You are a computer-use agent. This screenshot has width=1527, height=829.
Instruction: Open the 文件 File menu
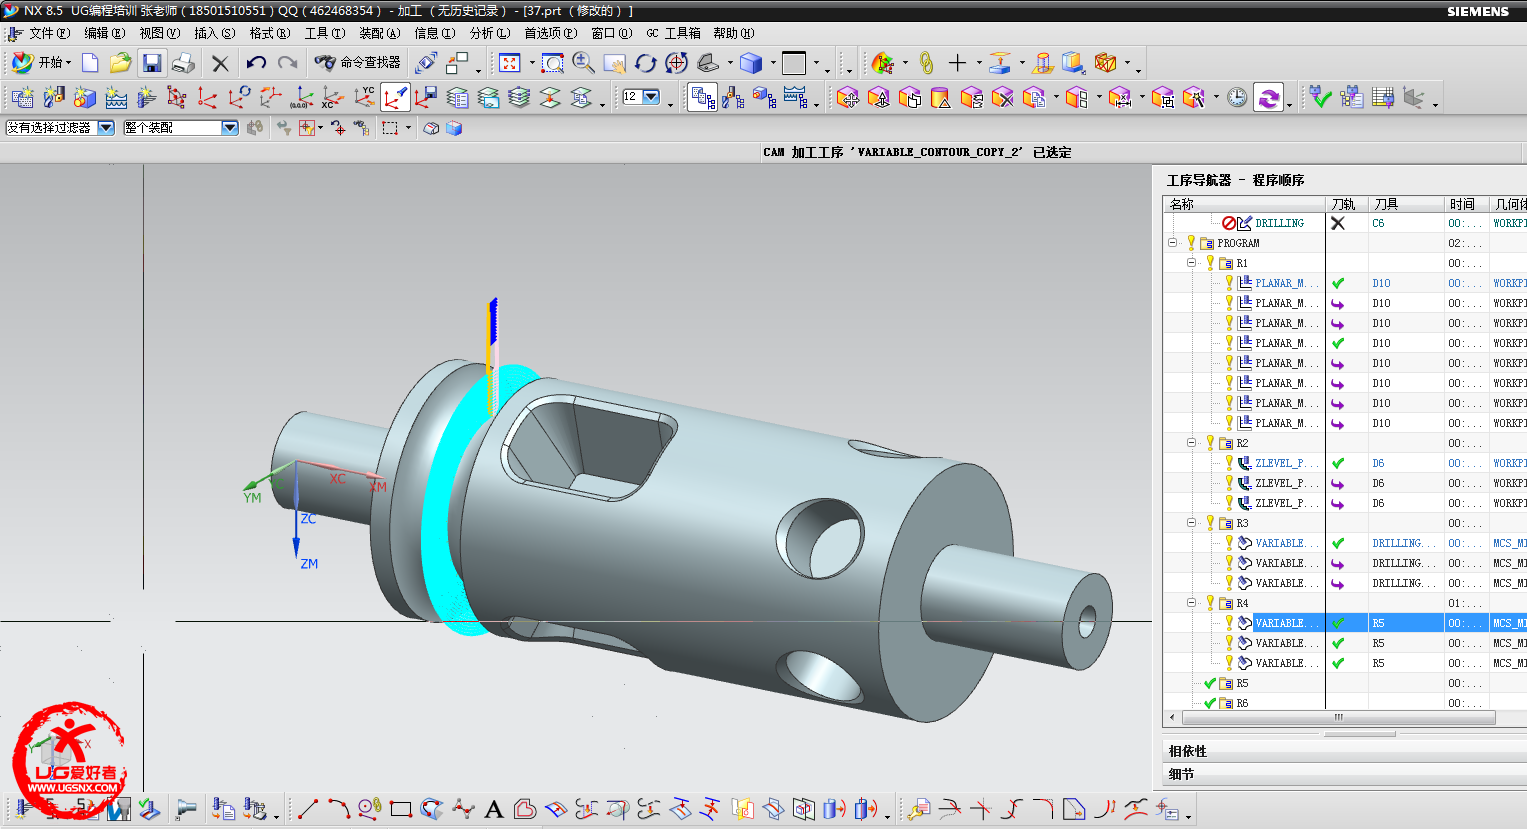[x=49, y=33]
